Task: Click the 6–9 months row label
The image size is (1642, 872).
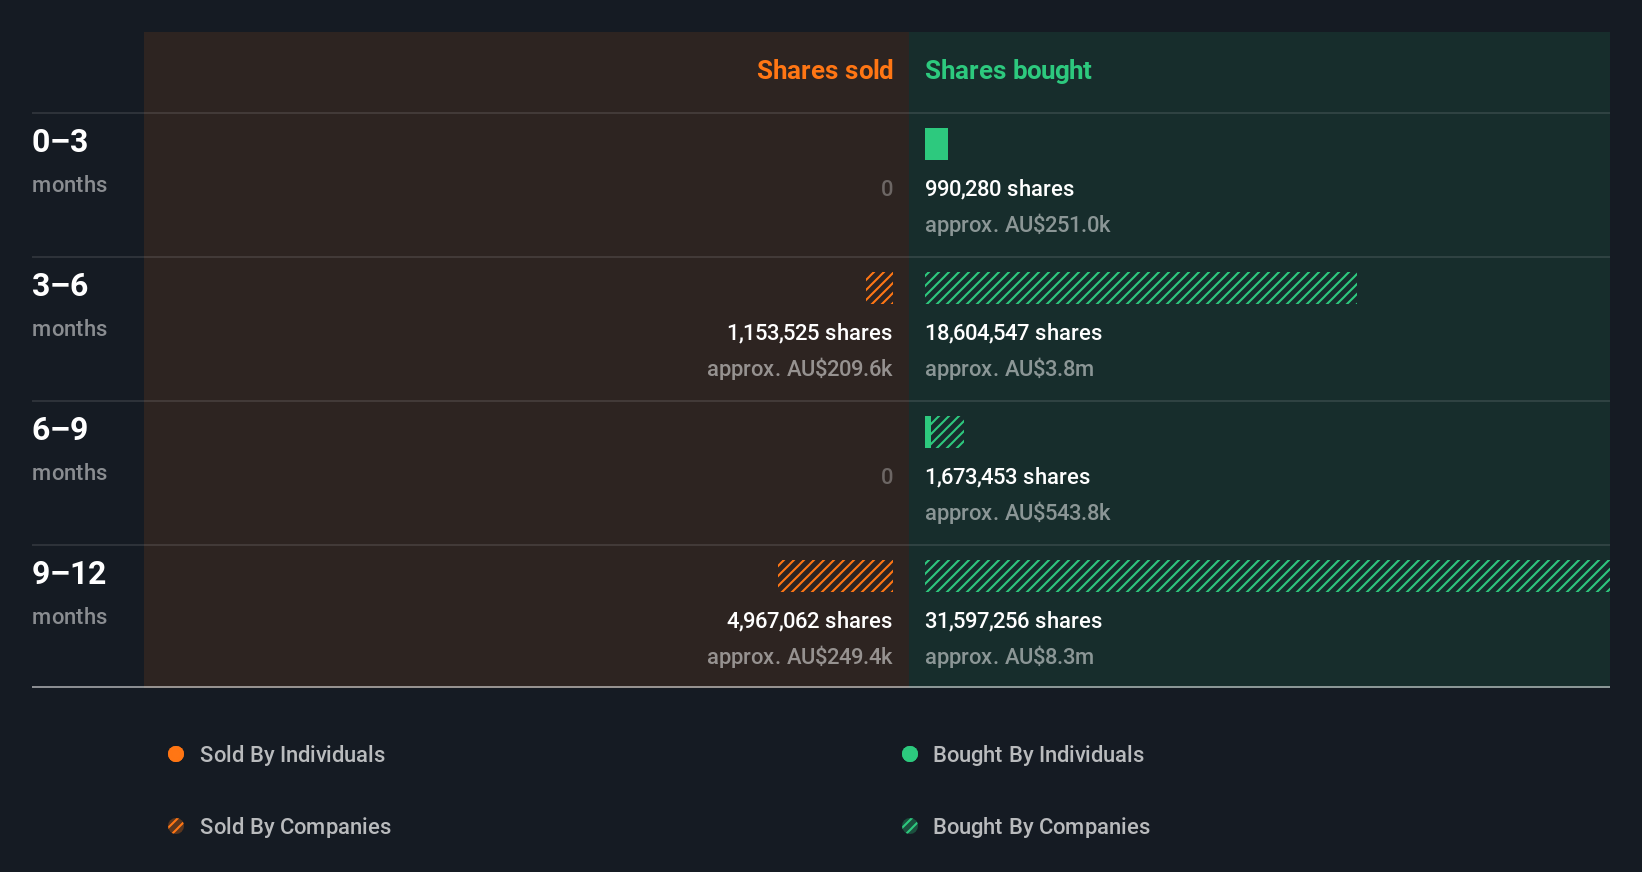Action: coord(69,448)
